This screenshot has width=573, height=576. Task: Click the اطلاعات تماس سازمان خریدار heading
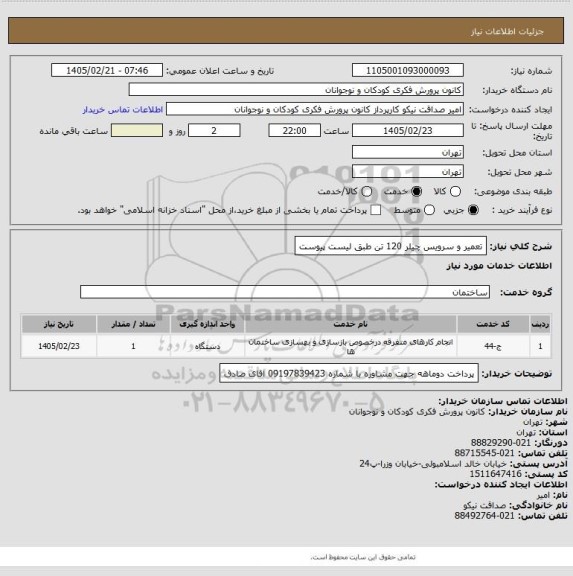click(503, 401)
